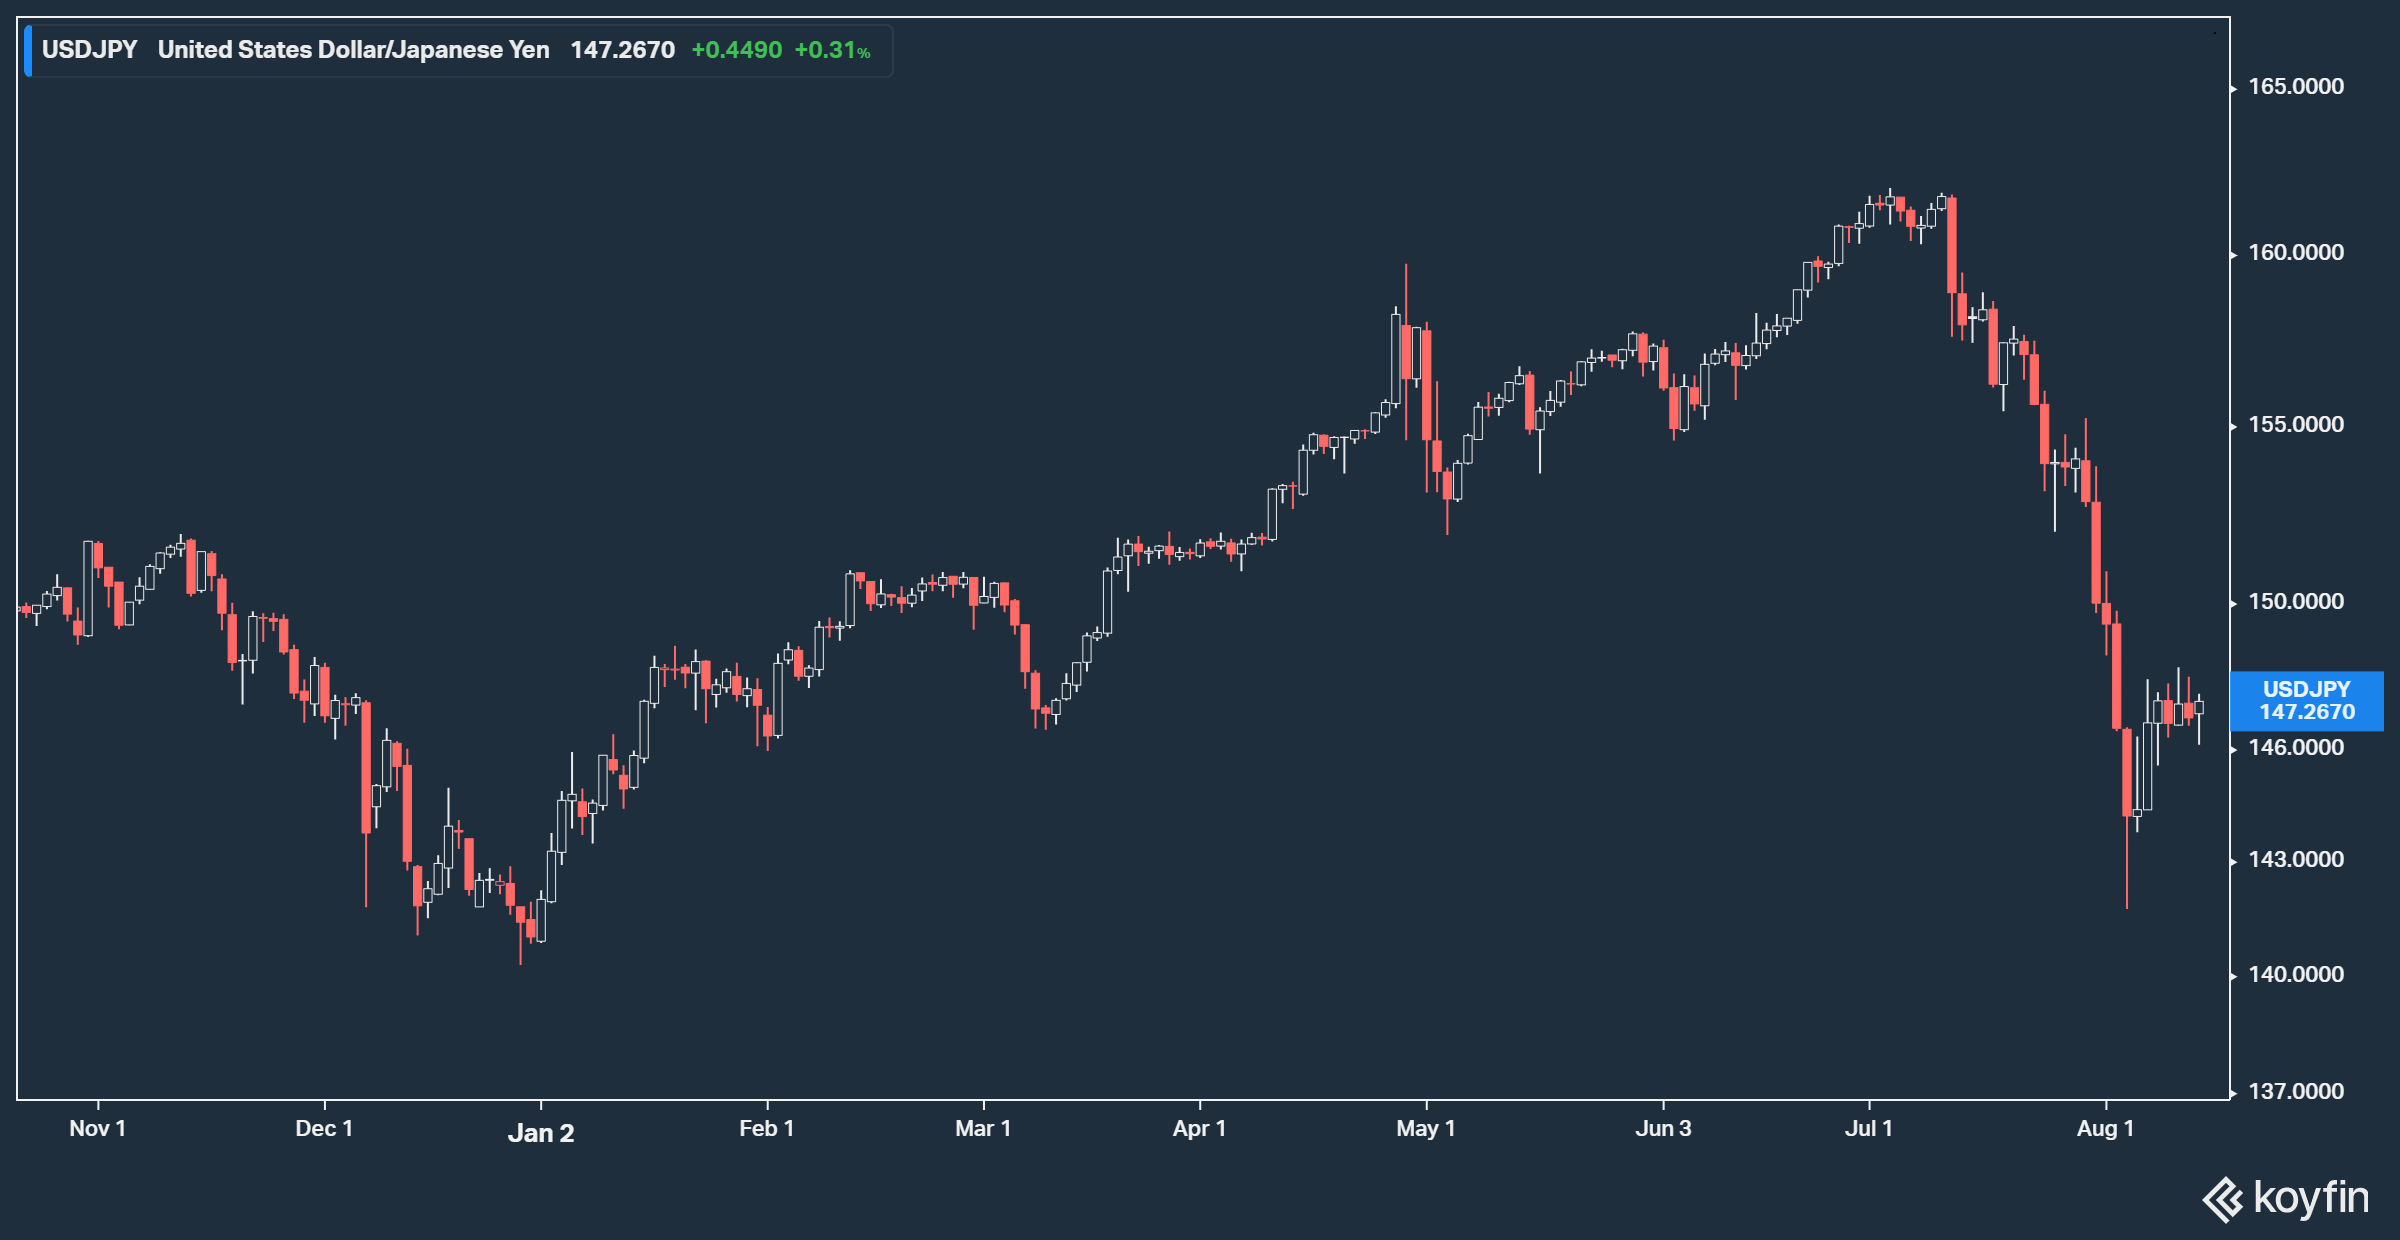Screen dimensions: 2400x1240
Task: Click the 165.0000 y-axis label
Action: pos(2295,87)
